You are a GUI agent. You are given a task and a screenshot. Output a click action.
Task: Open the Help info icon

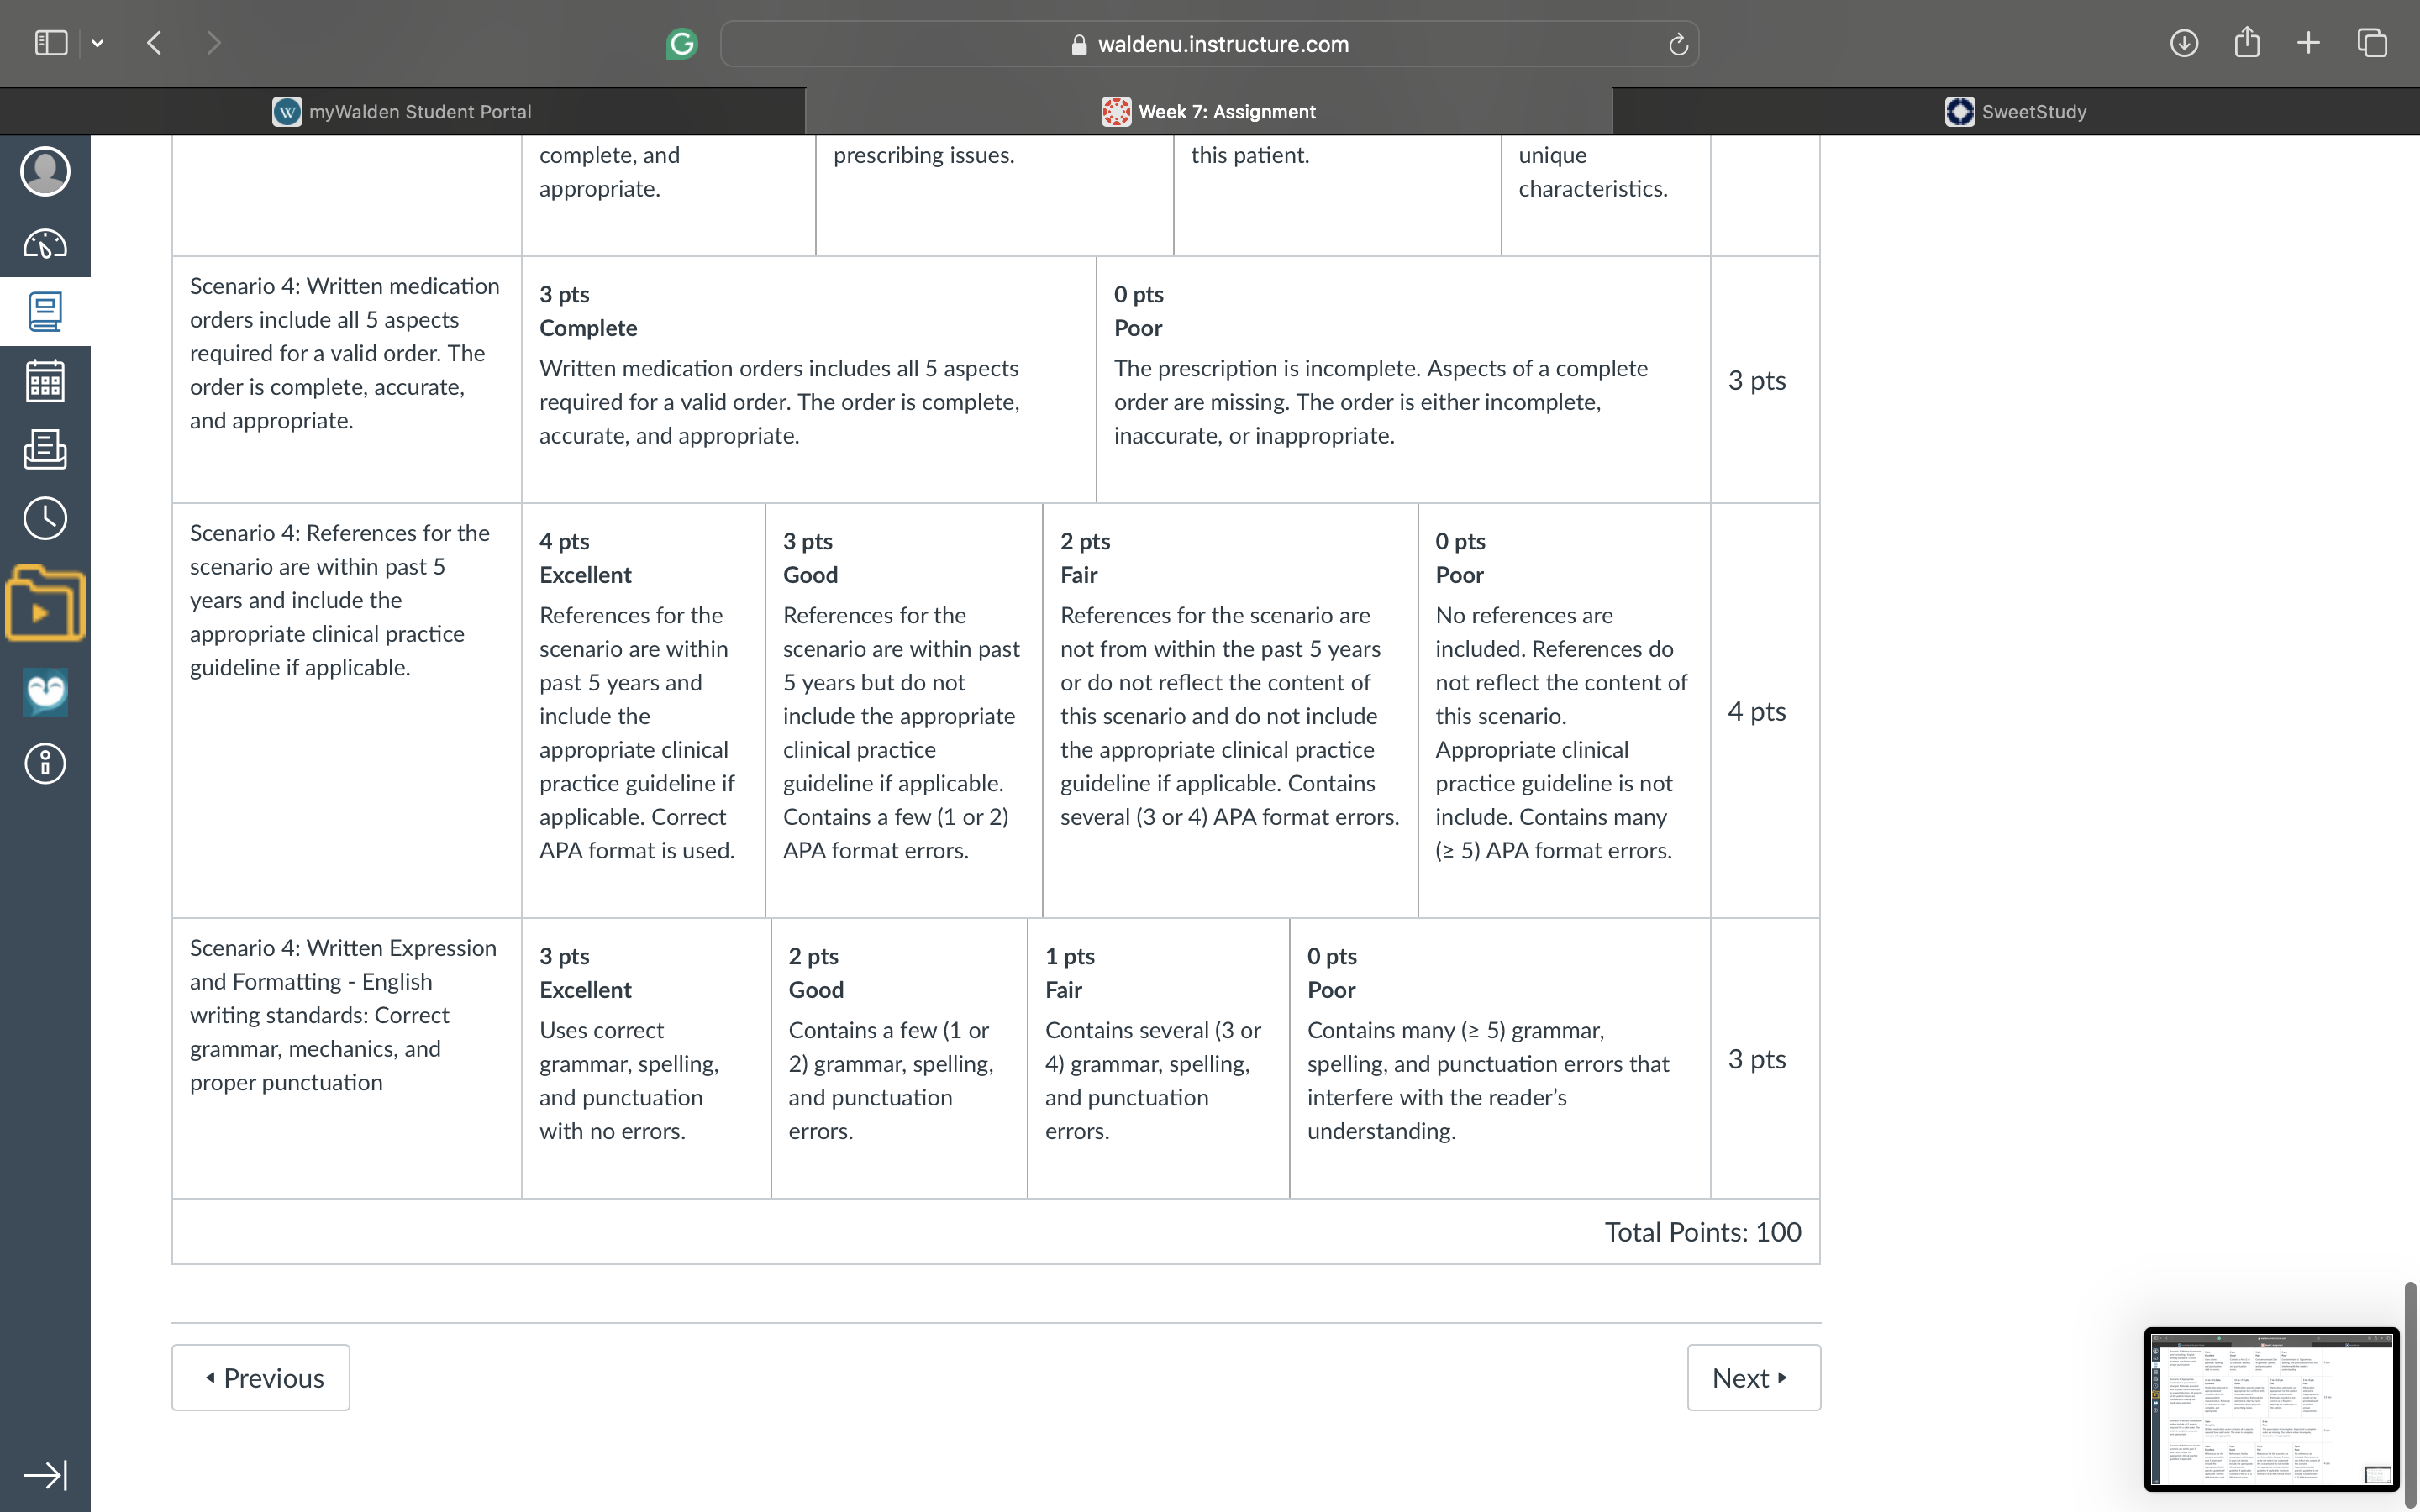click(45, 764)
